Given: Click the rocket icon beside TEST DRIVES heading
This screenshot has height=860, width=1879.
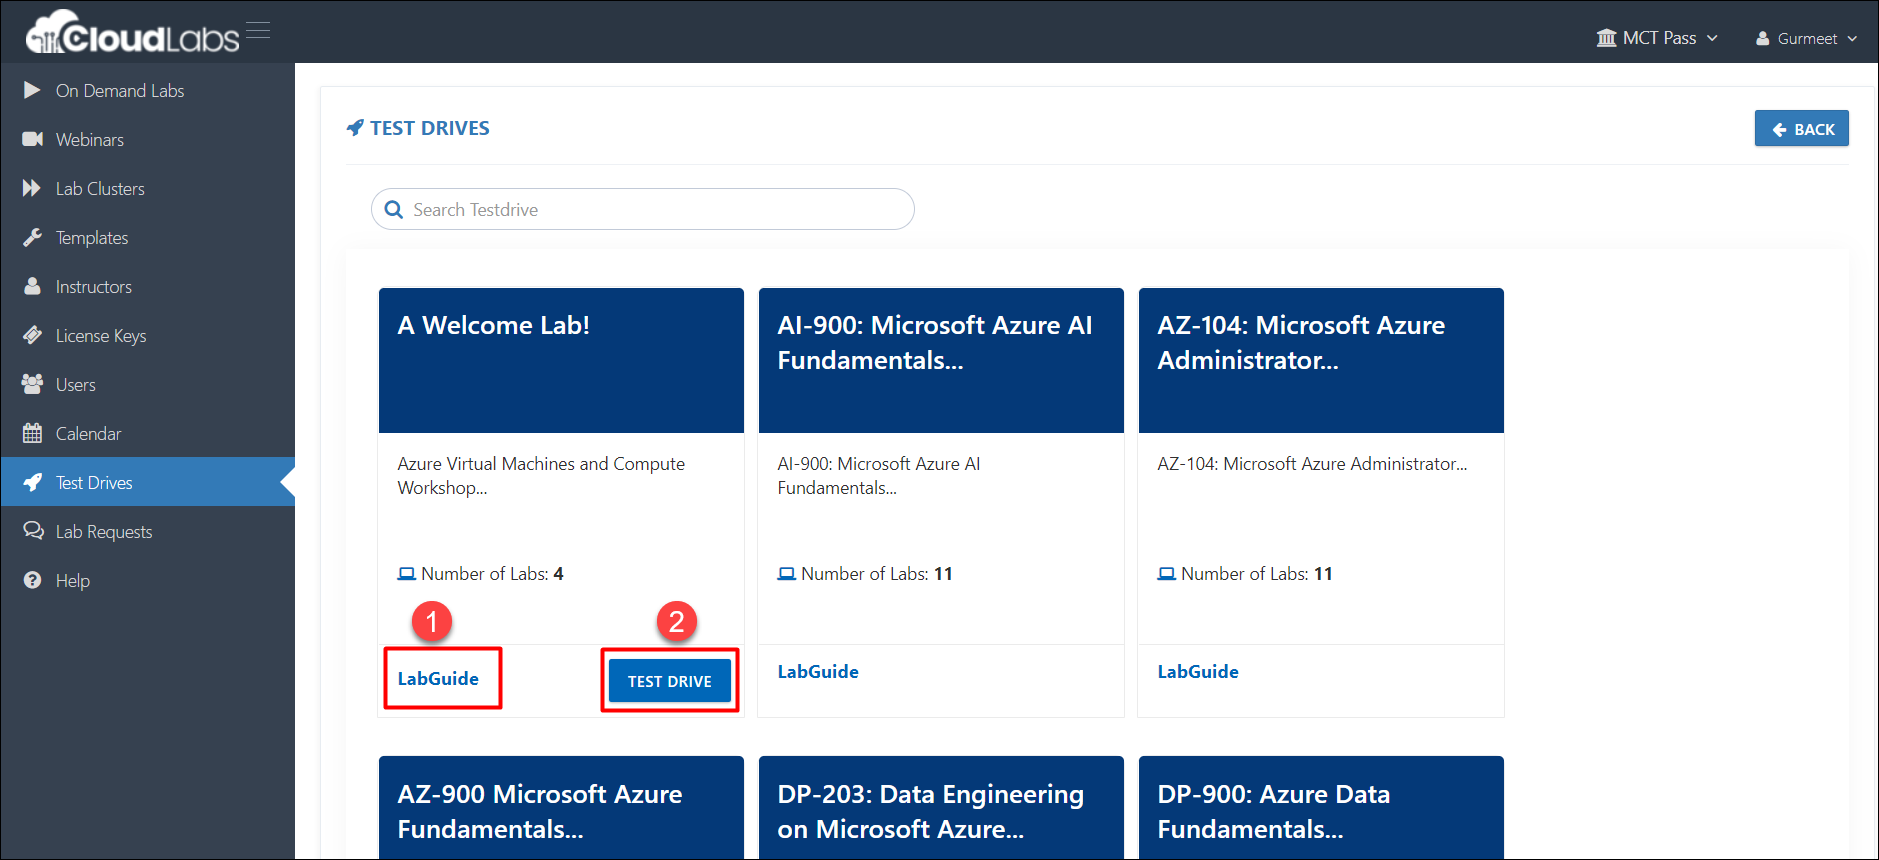Looking at the screenshot, I should click(355, 128).
